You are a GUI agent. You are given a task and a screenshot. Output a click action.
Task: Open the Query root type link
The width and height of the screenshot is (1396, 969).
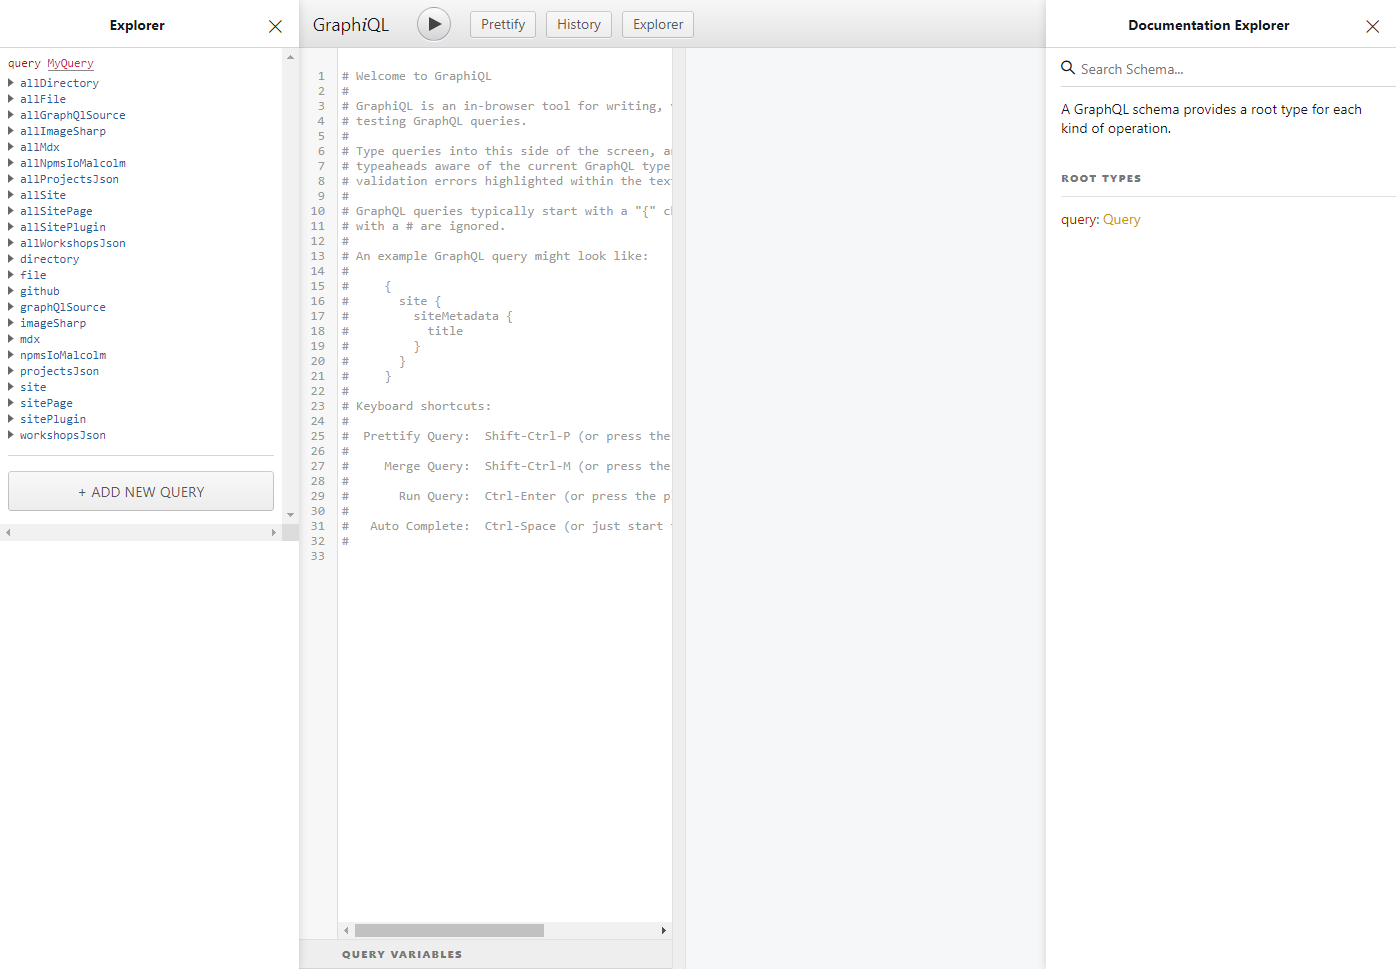pyautogui.click(x=1121, y=219)
